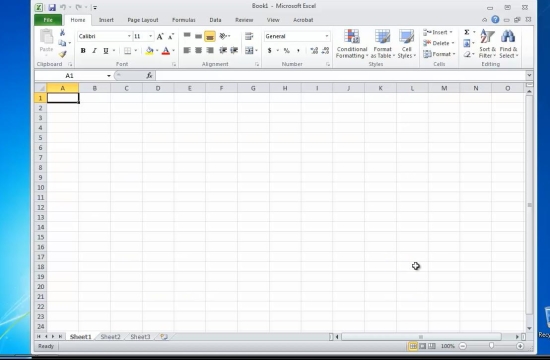Click the green File button
This screenshot has width=550, height=360.
(48, 20)
